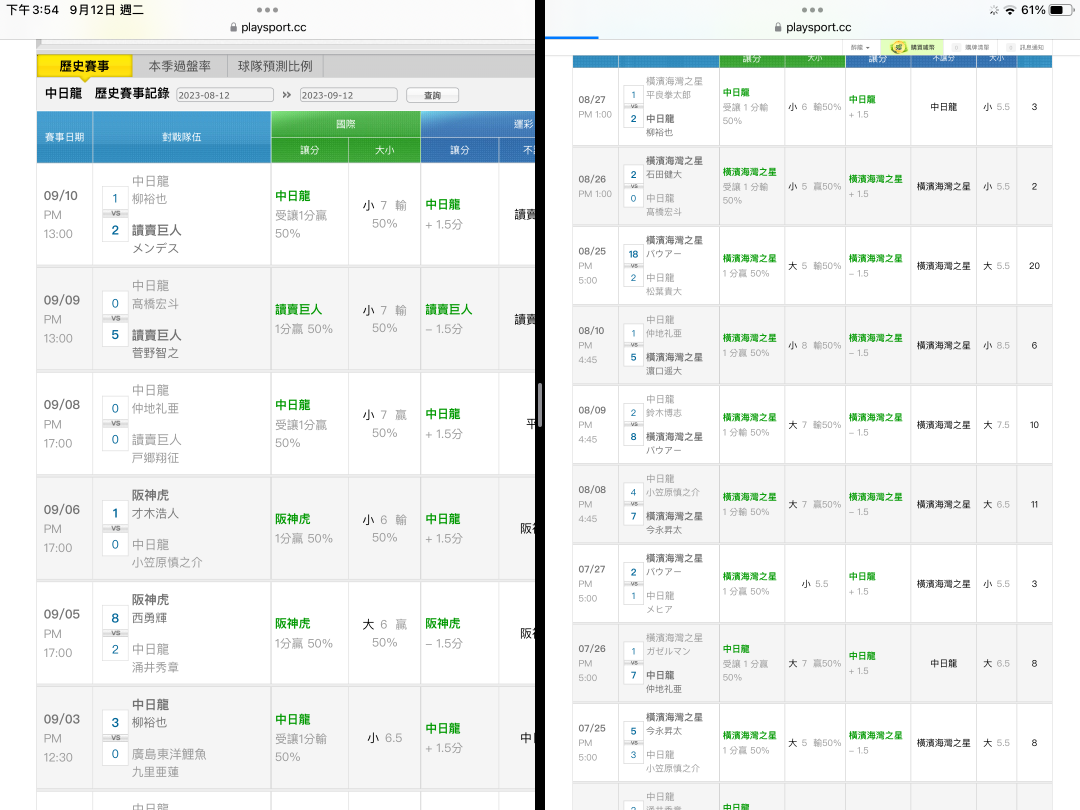Open the 球隊預測比例 tab
The image size is (1080, 810).
click(275, 66)
